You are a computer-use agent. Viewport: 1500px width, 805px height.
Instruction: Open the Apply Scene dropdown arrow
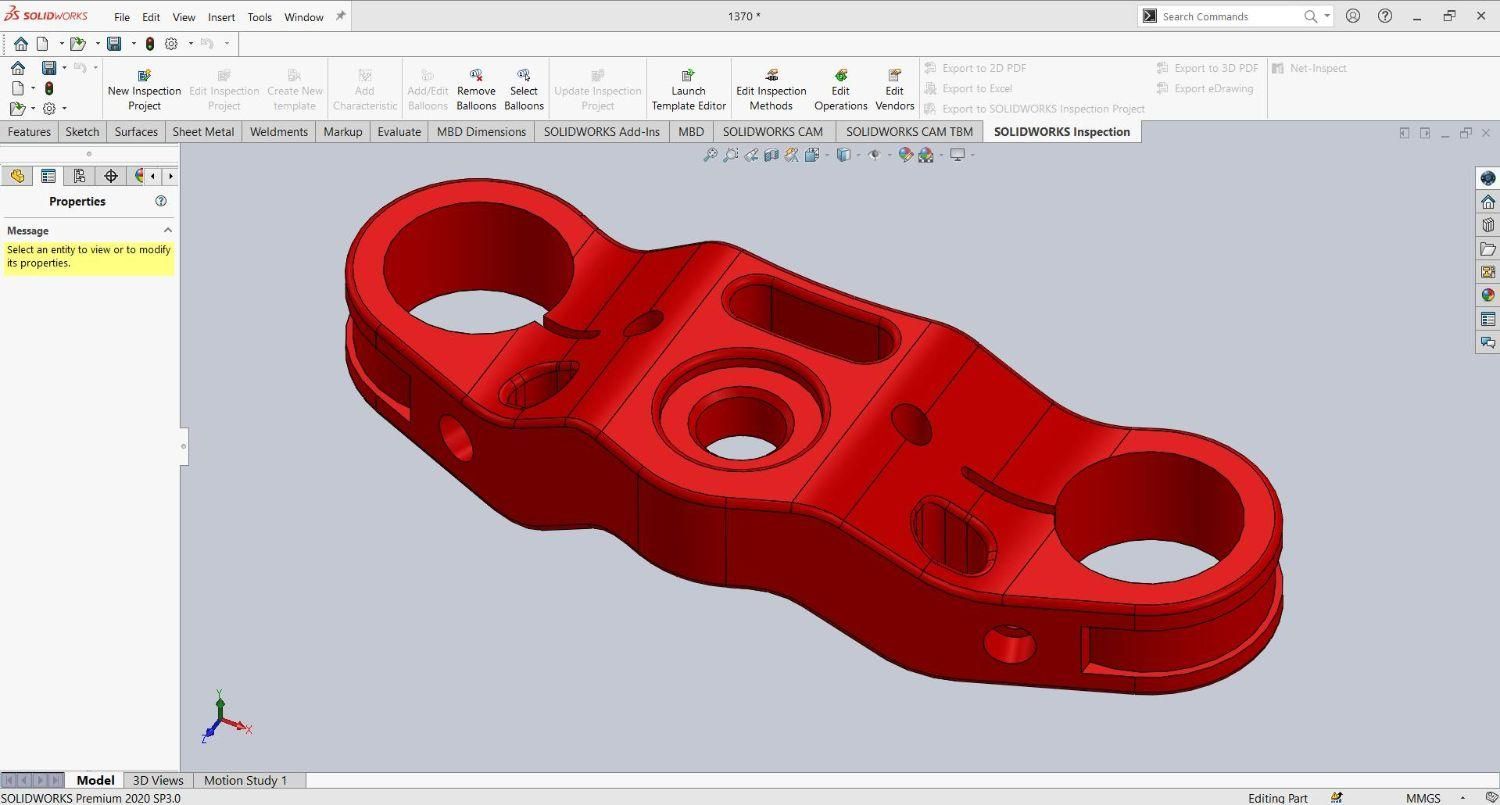[x=940, y=155]
